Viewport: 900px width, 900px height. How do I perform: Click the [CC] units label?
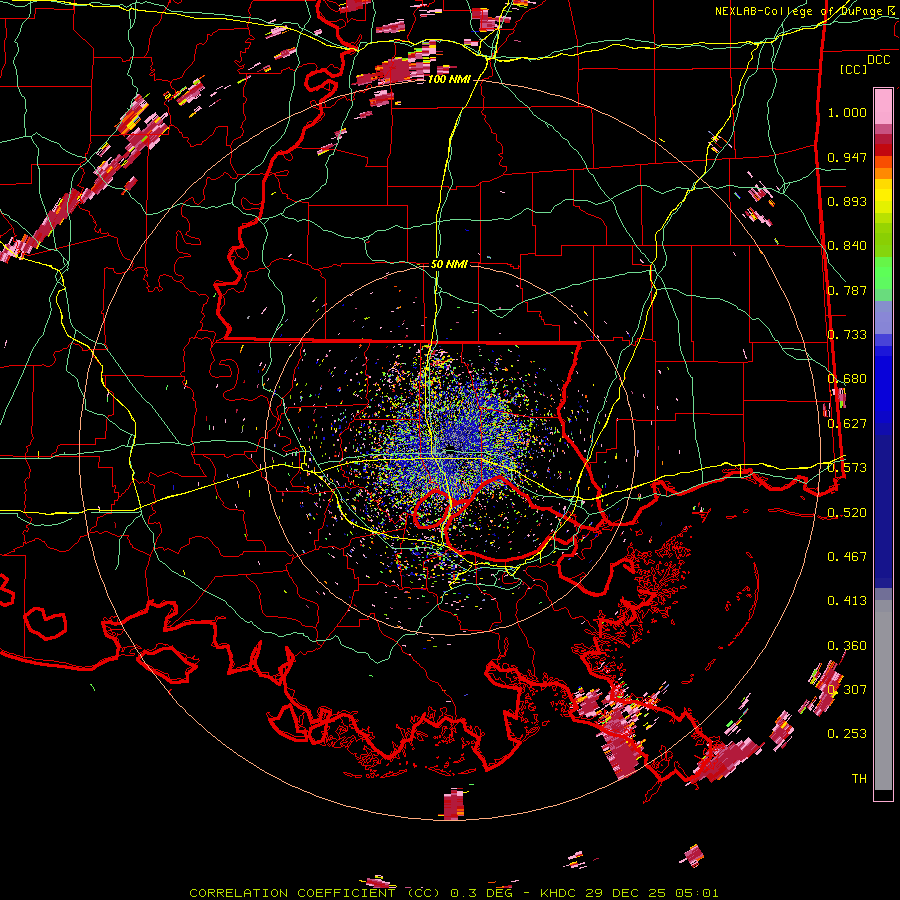click(854, 69)
